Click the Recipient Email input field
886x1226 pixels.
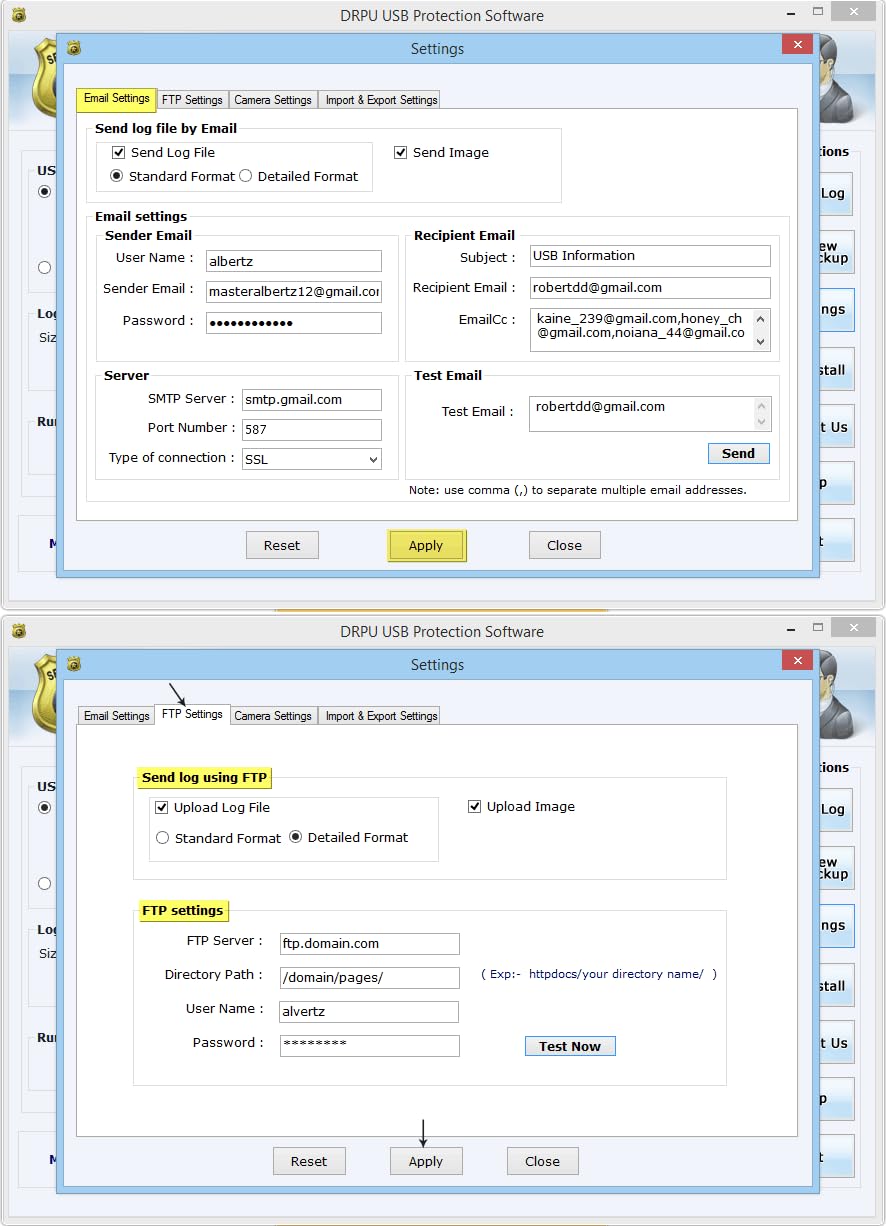point(650,288)
